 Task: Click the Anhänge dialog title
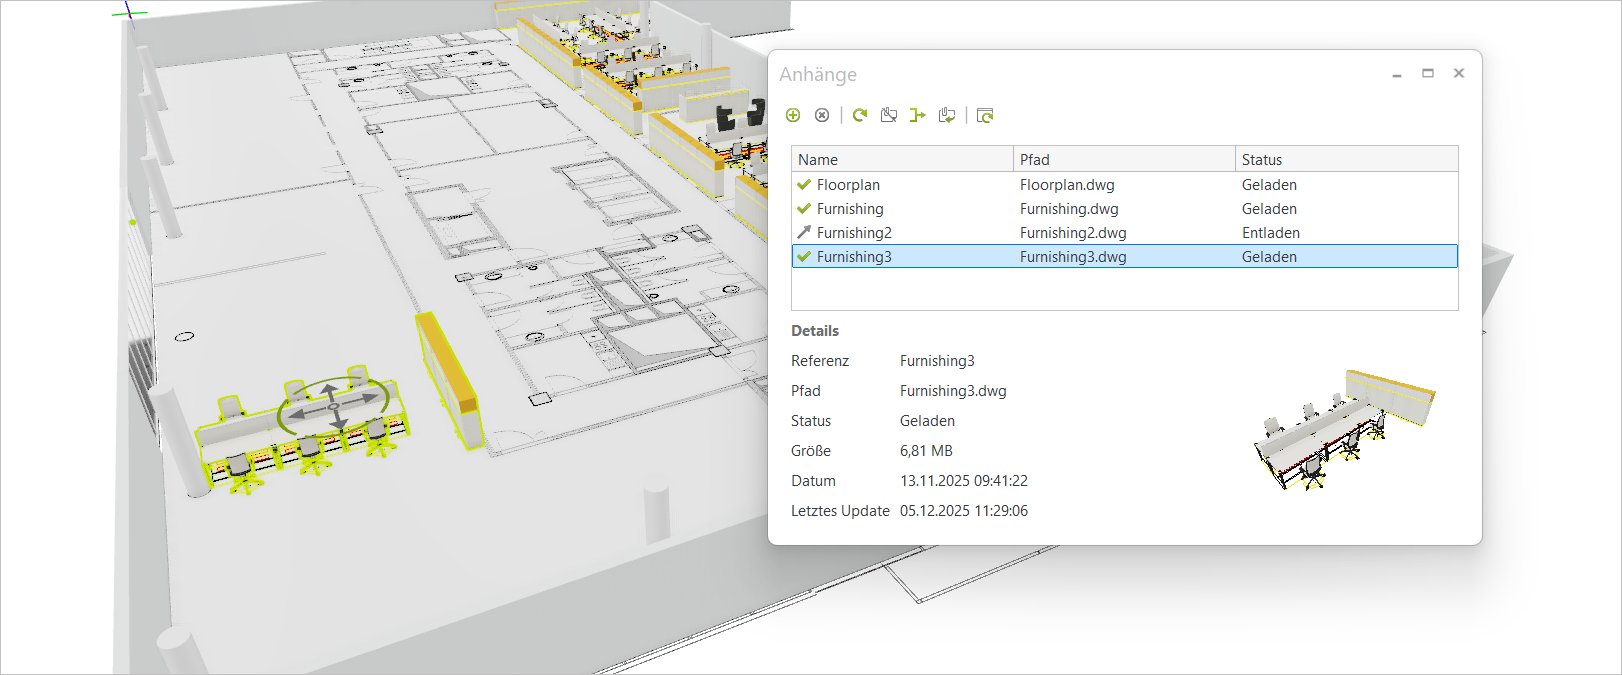pos(818,75)
